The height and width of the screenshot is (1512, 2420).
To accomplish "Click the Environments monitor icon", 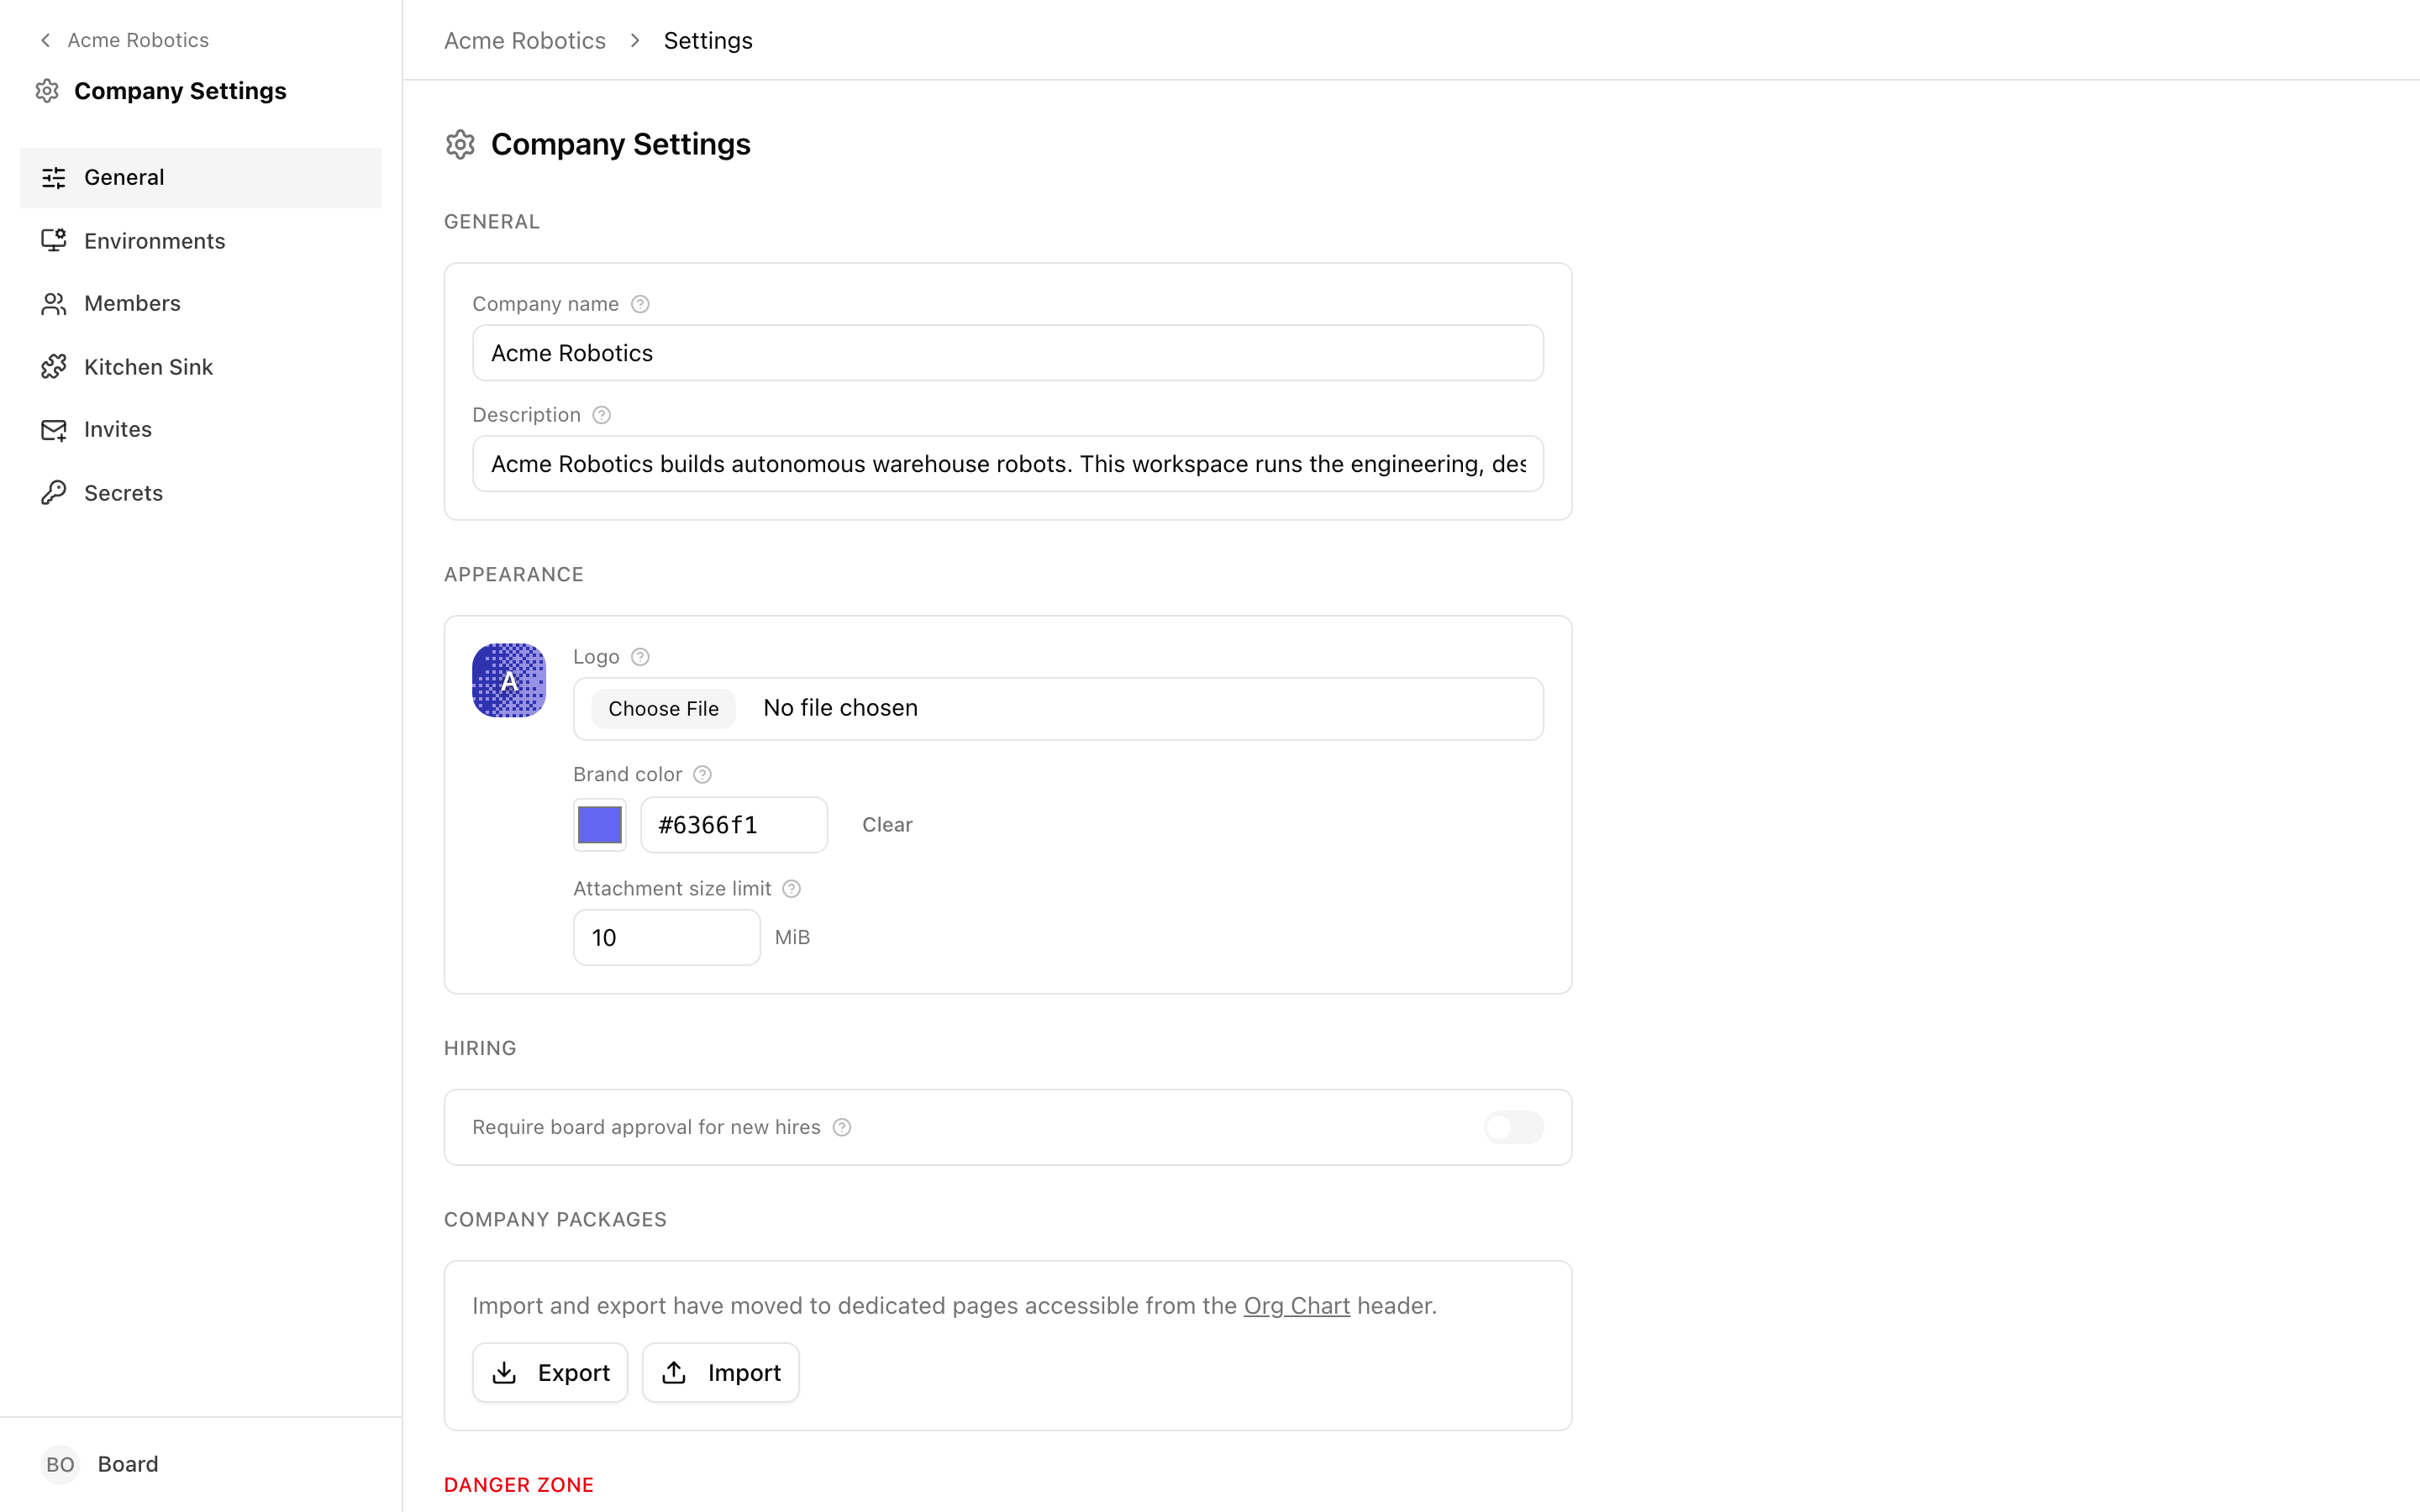I will 54,241.
